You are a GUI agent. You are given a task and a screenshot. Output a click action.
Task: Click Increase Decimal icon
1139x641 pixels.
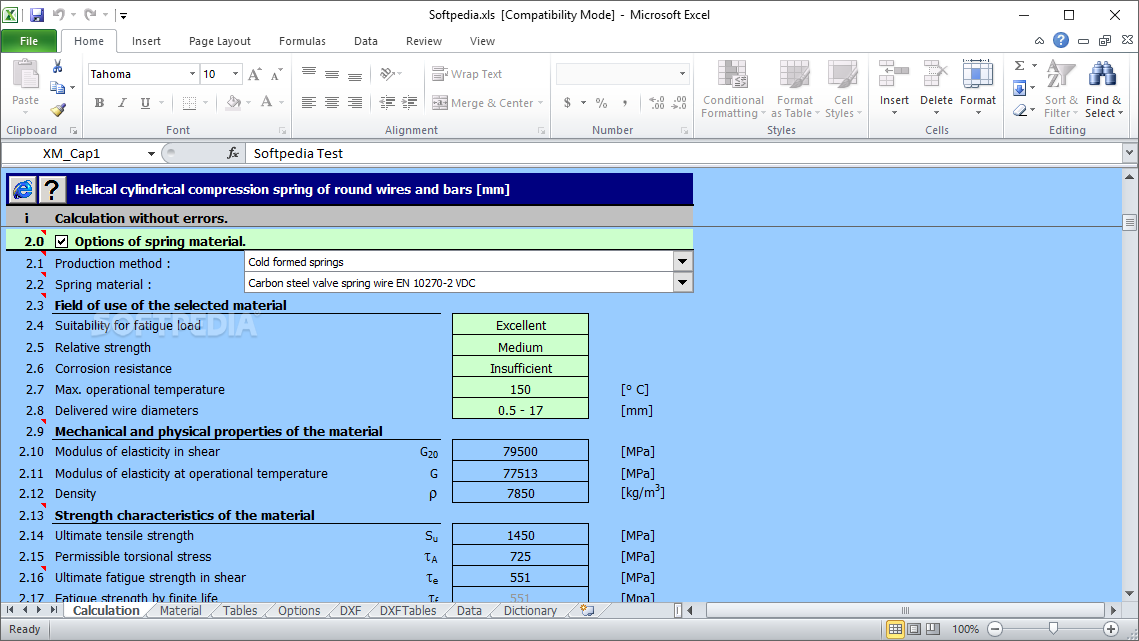657,103
